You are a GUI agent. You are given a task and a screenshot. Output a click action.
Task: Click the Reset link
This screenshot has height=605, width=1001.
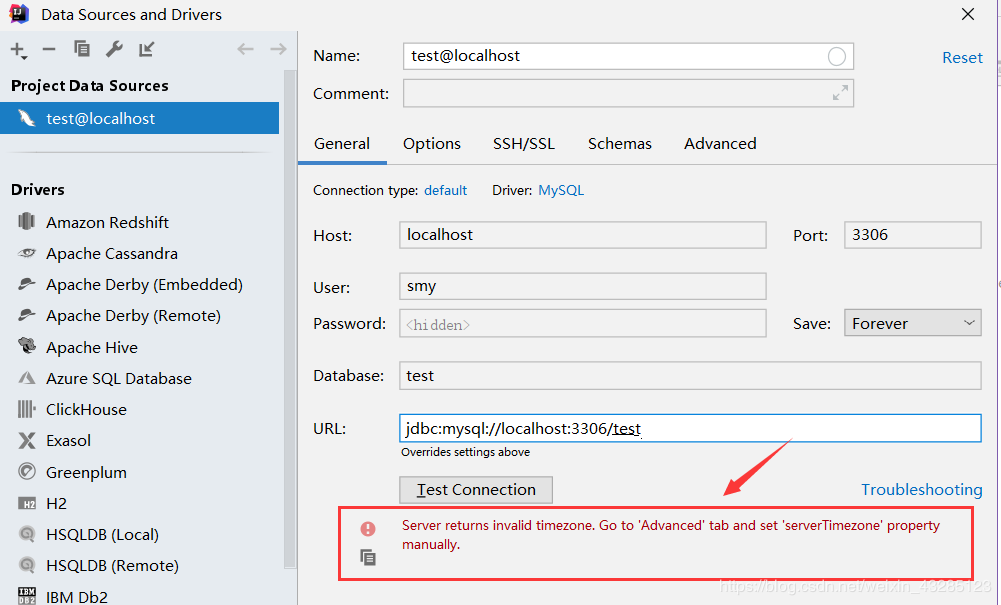pos(962,57)
